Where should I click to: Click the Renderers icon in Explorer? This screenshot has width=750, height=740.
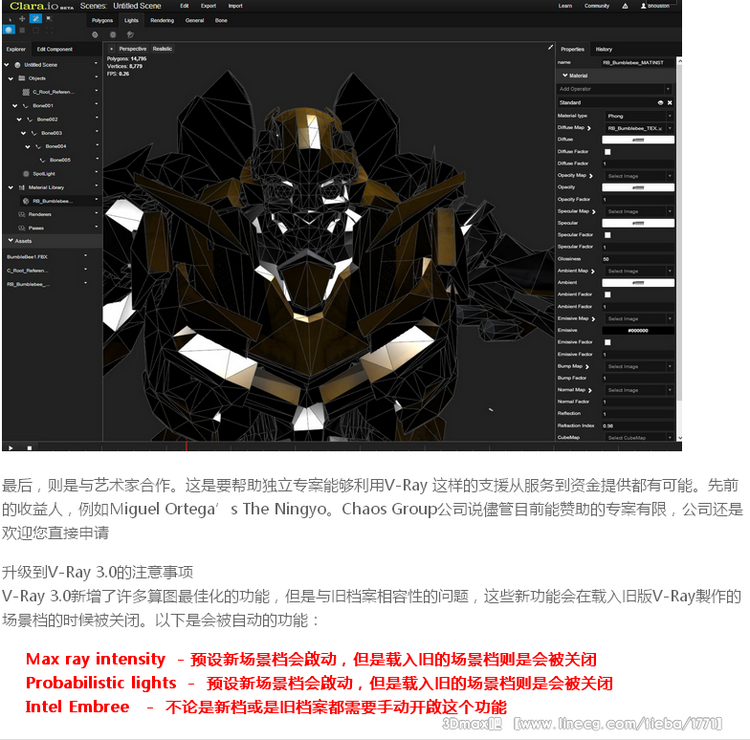tap(22, 214)
